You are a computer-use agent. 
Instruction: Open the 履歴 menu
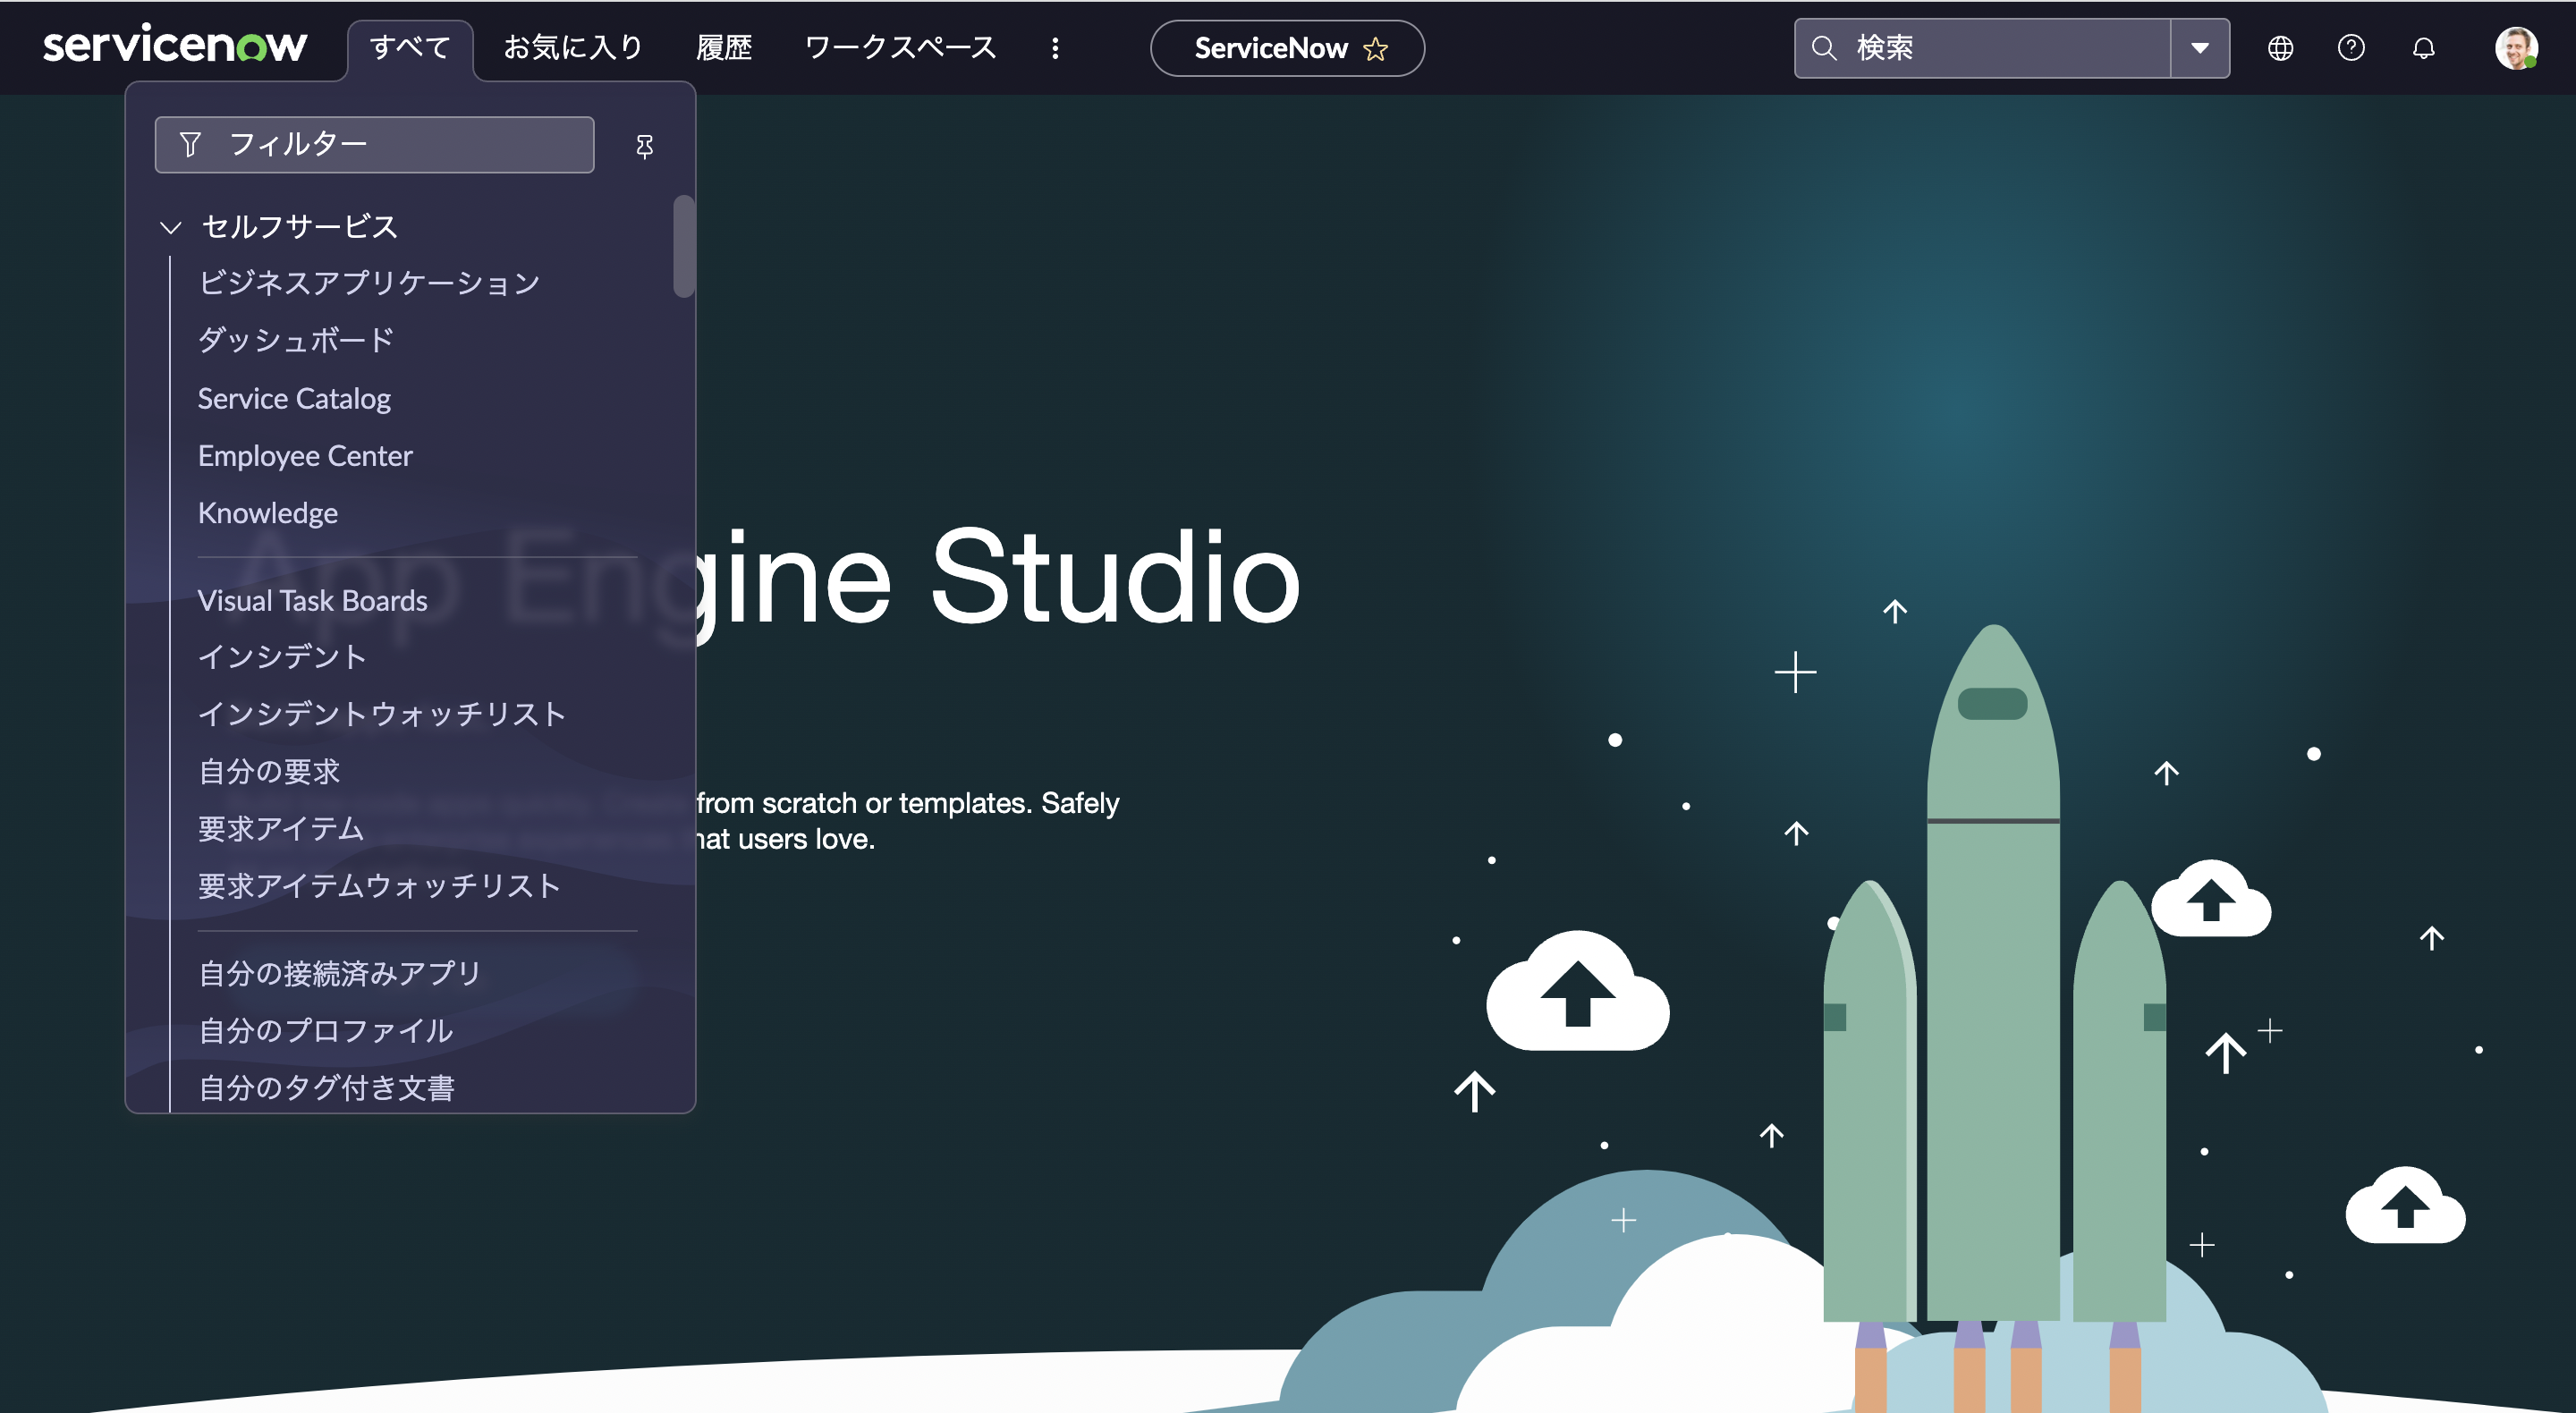(725, 46)
